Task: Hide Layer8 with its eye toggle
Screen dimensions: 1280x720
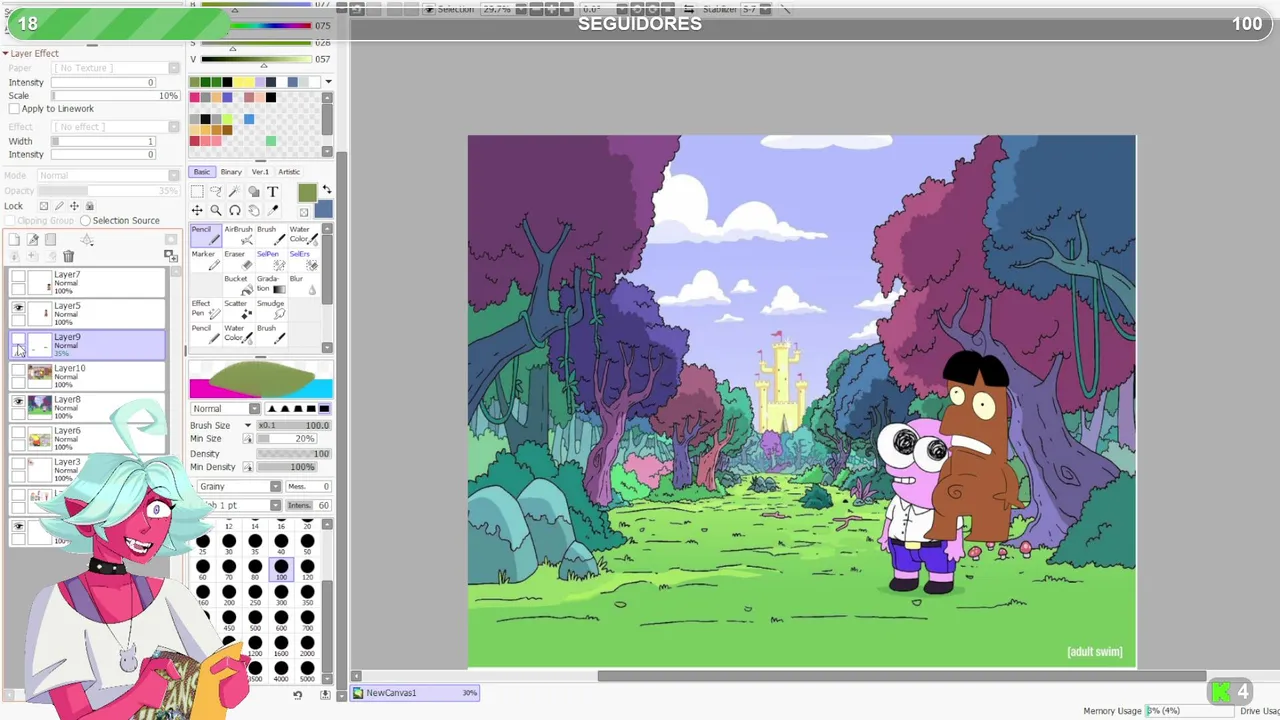Action: click(x=18, y=401)
